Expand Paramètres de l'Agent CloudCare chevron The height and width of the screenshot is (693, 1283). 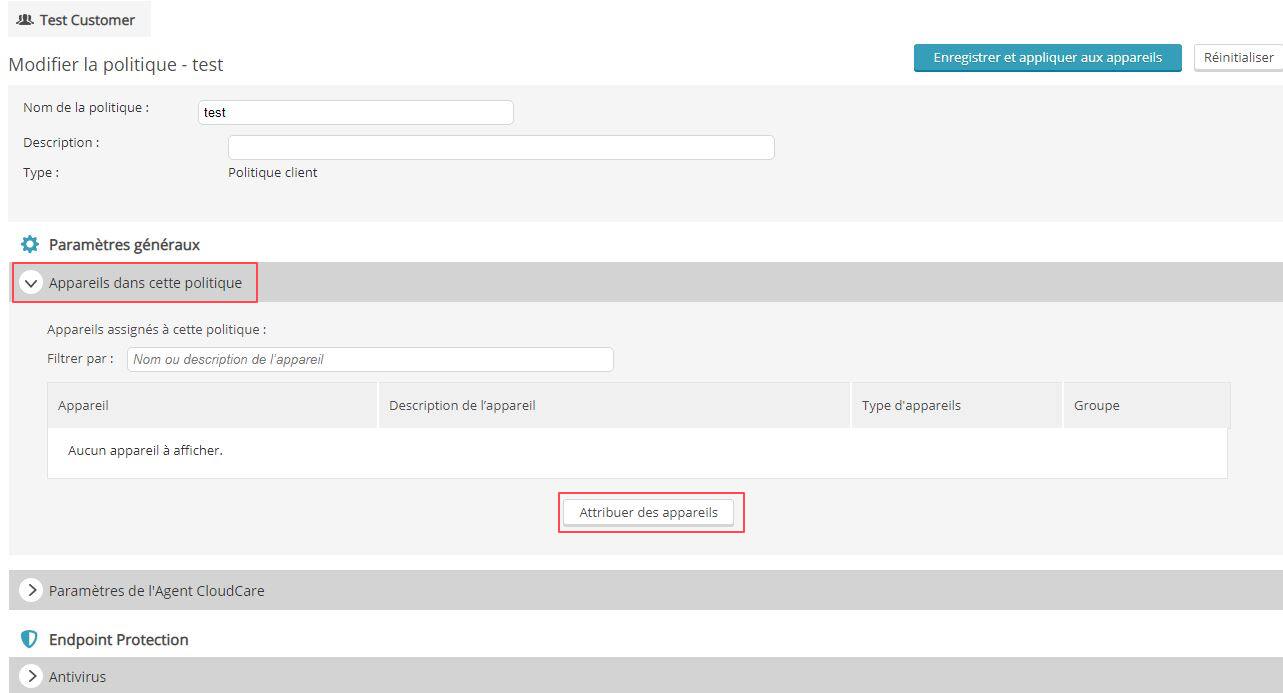(x=30, y=590)
